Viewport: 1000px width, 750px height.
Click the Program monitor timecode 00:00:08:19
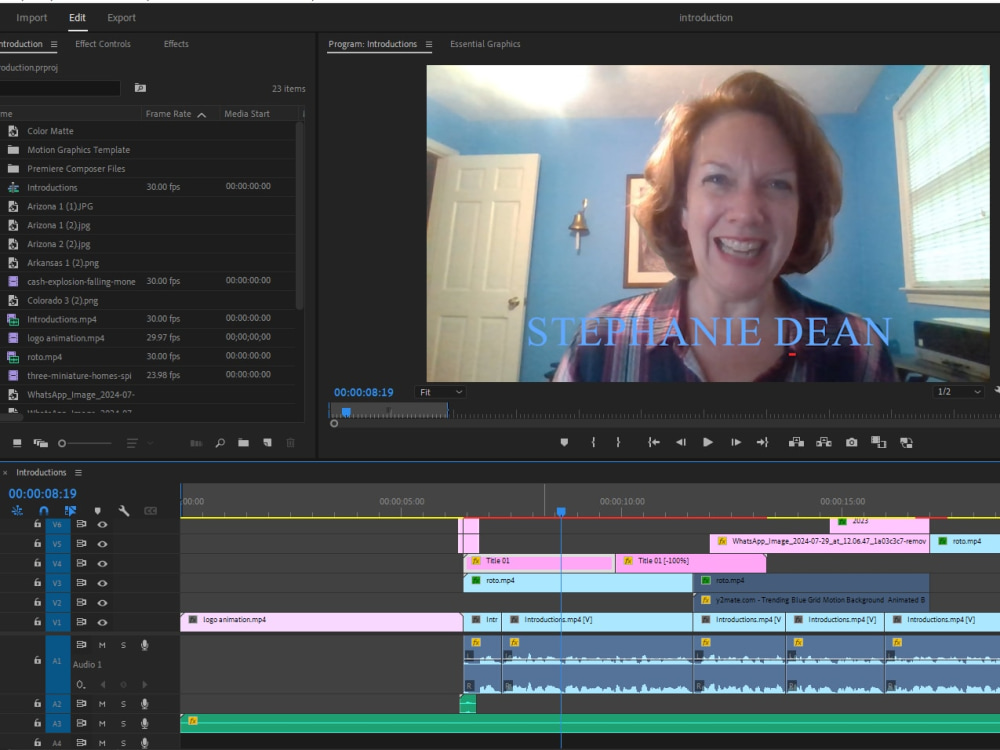364,392
